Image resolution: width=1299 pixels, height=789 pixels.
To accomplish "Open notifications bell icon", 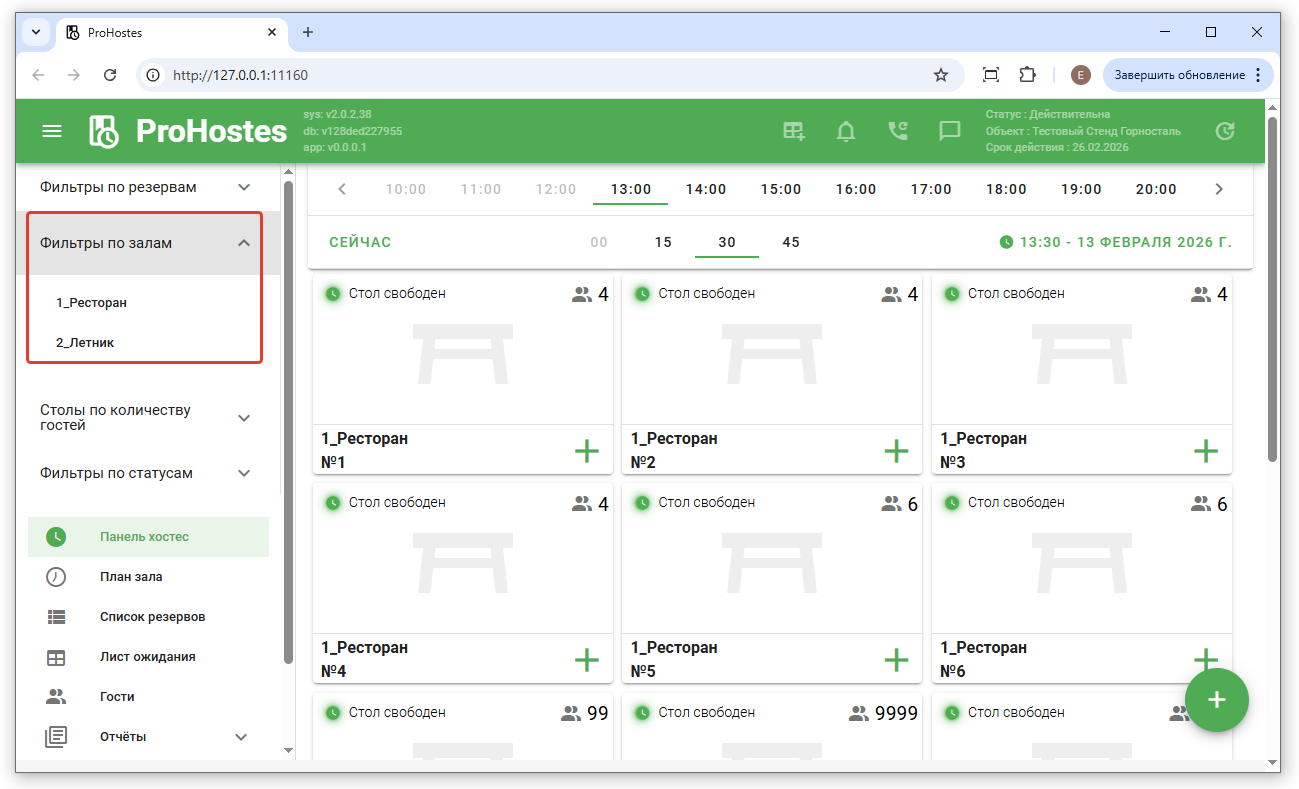I will pos(846,131).
